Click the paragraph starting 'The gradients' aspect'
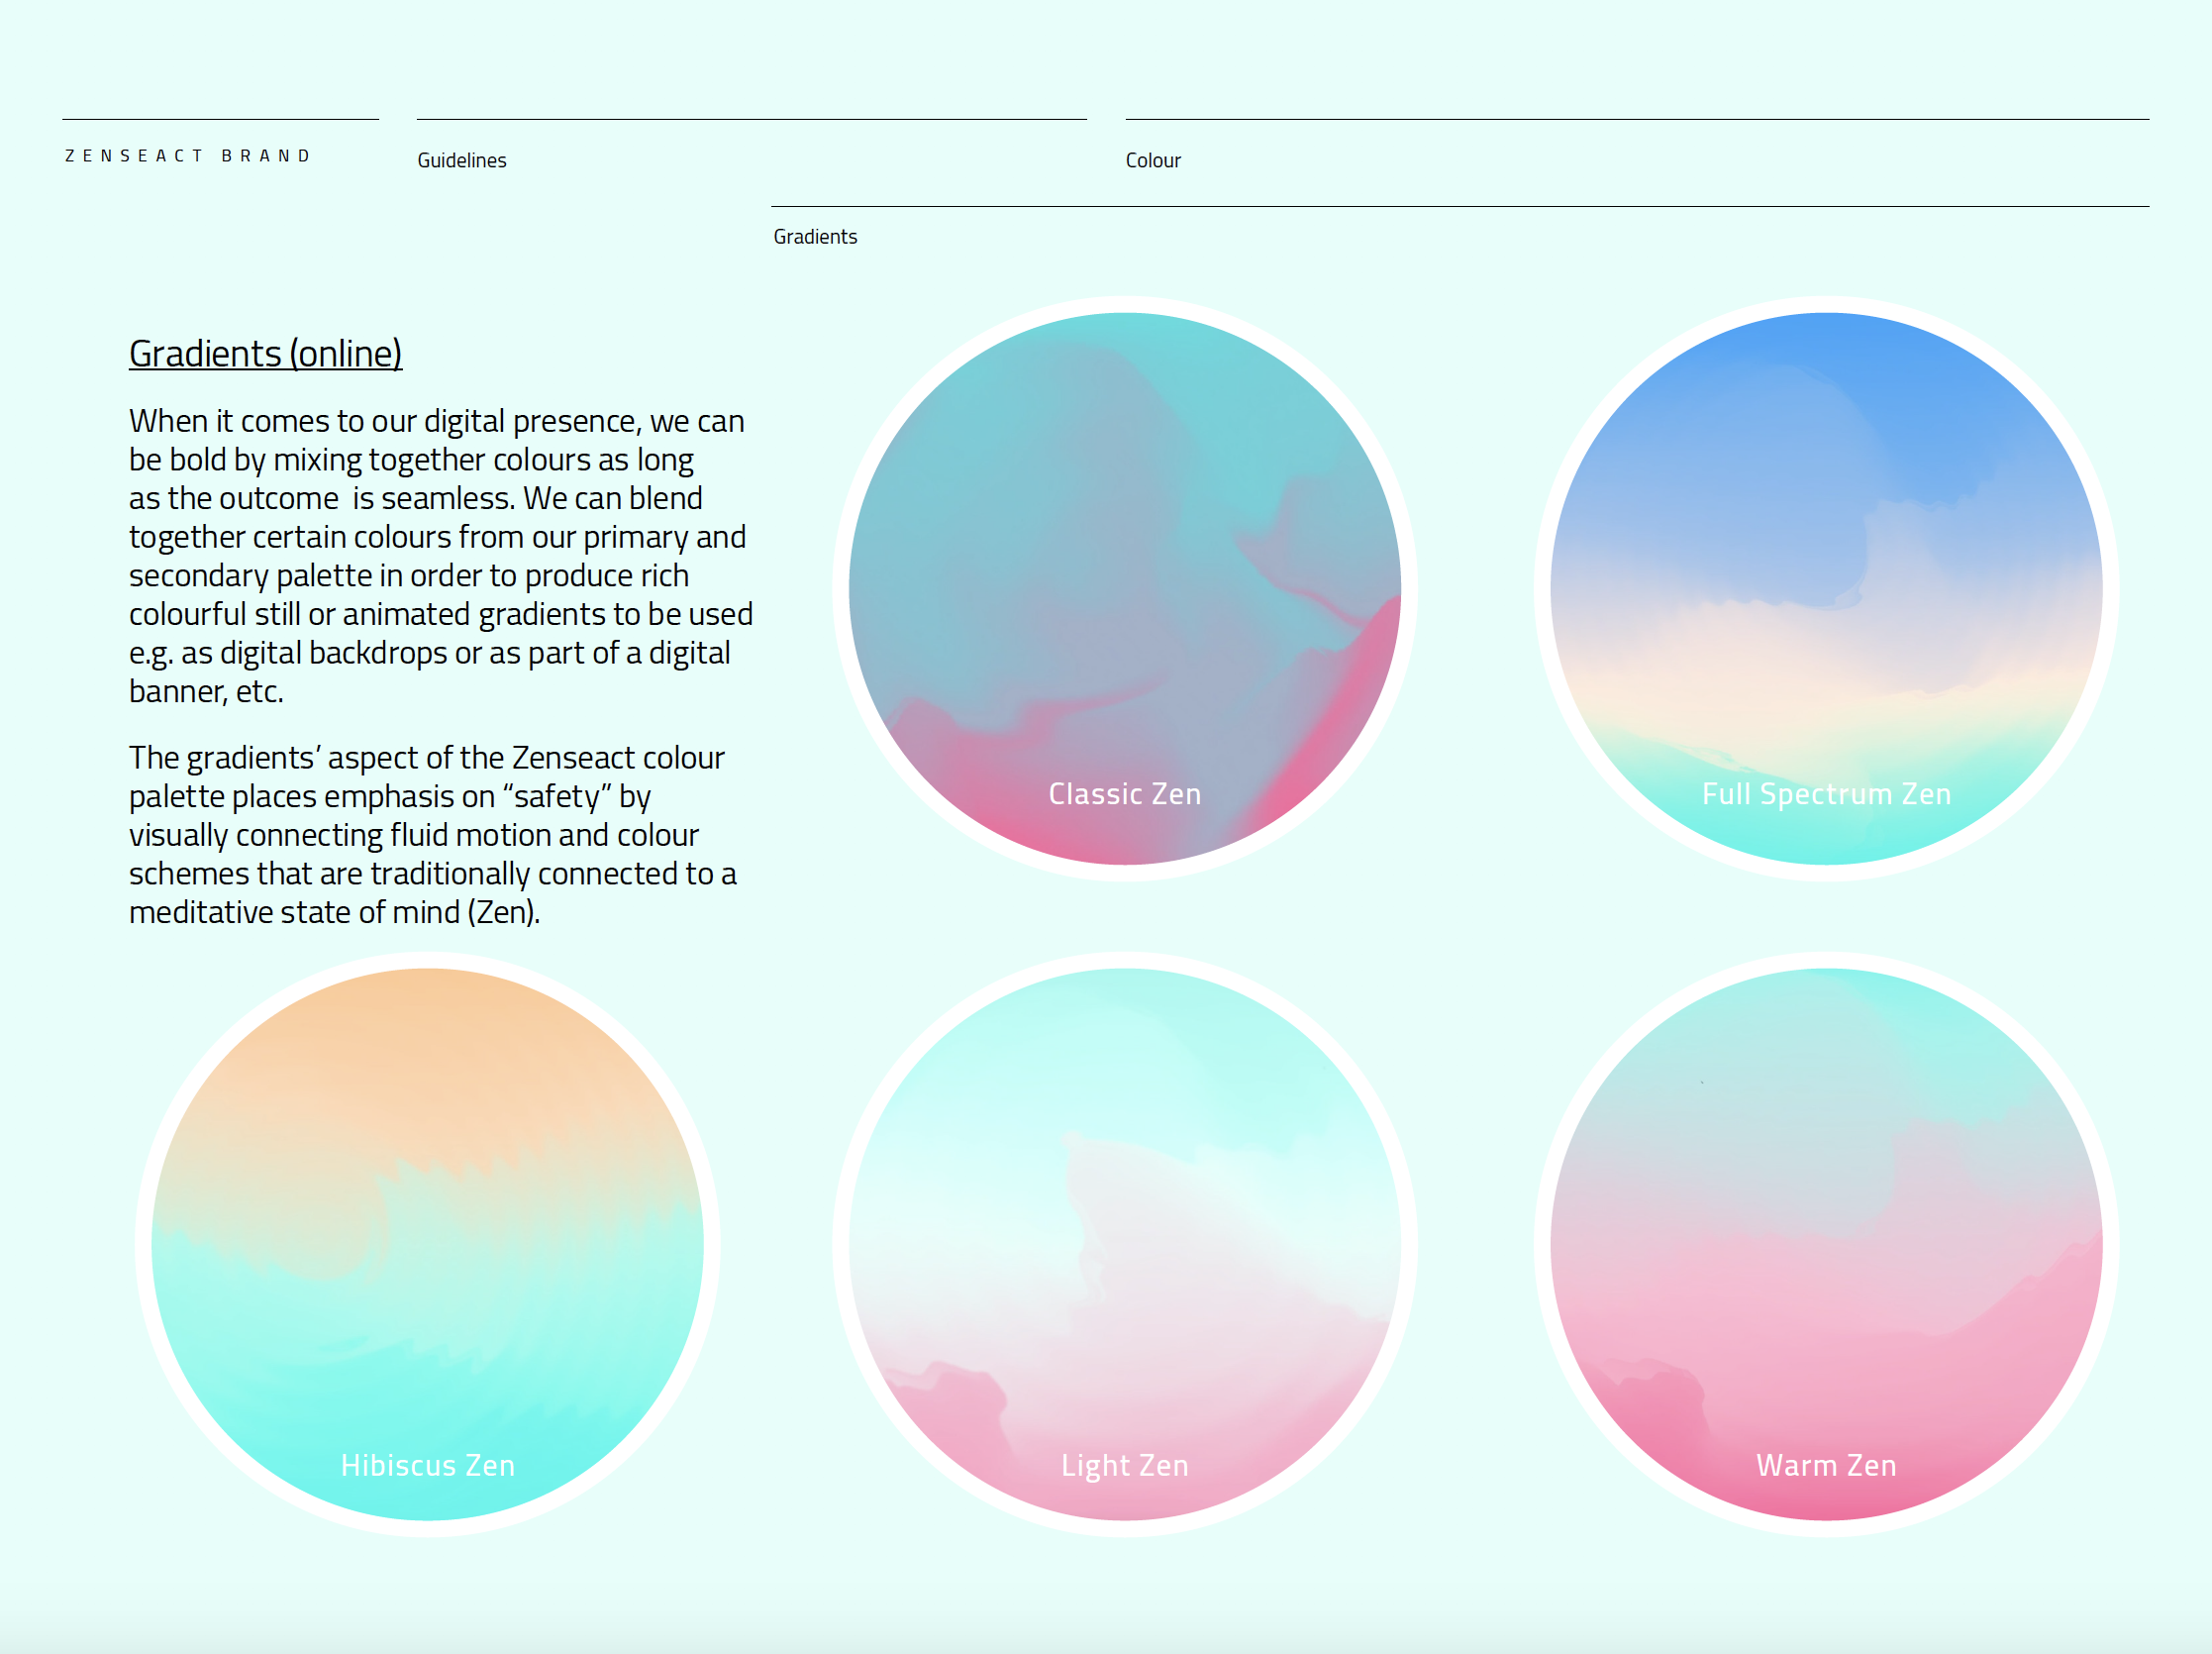 coord(433,835)
